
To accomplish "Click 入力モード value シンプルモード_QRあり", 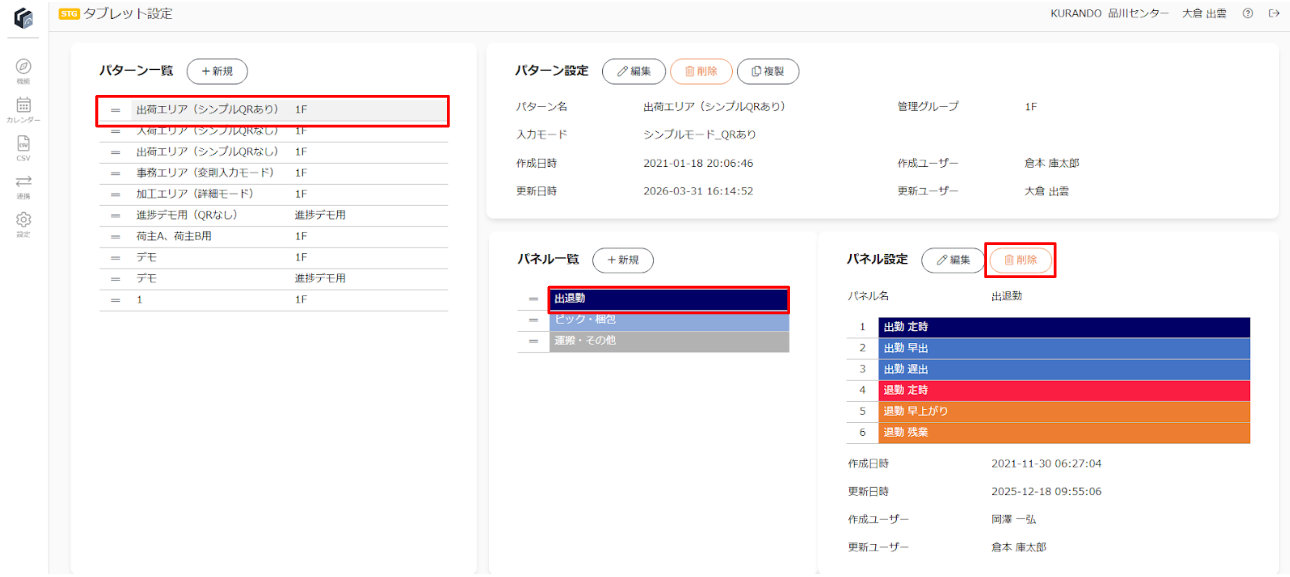I will [x=700, y=134].
